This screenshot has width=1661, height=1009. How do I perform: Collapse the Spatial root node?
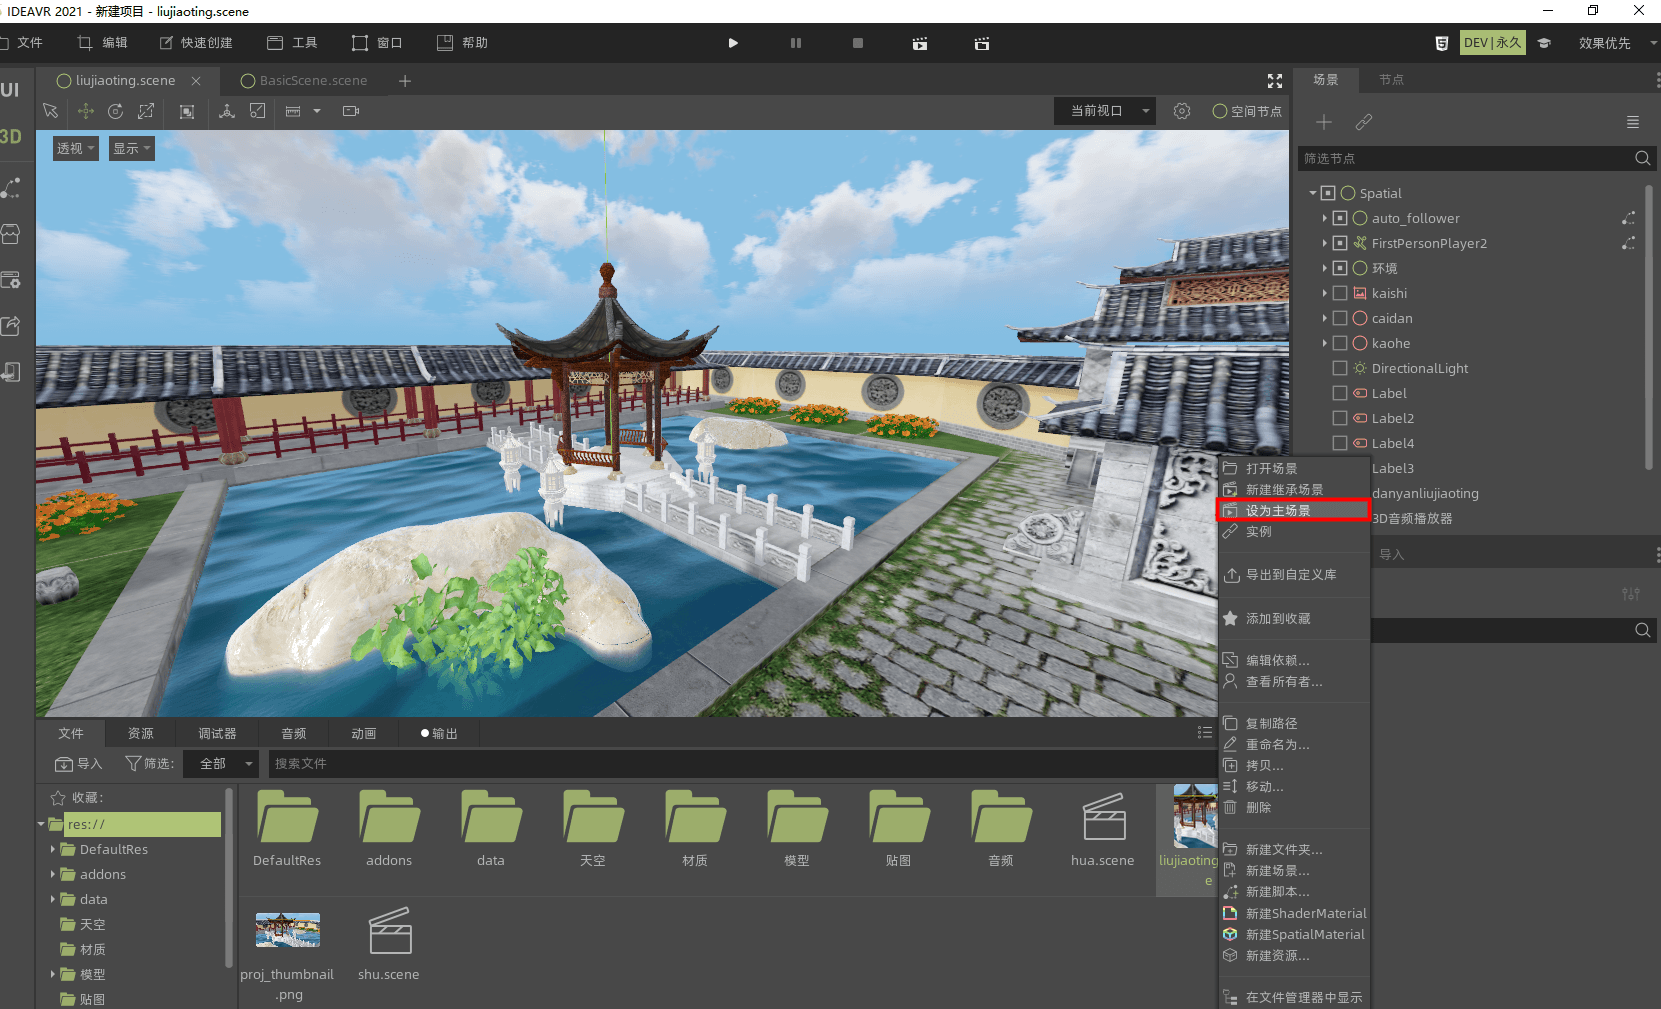[1313, 193]
